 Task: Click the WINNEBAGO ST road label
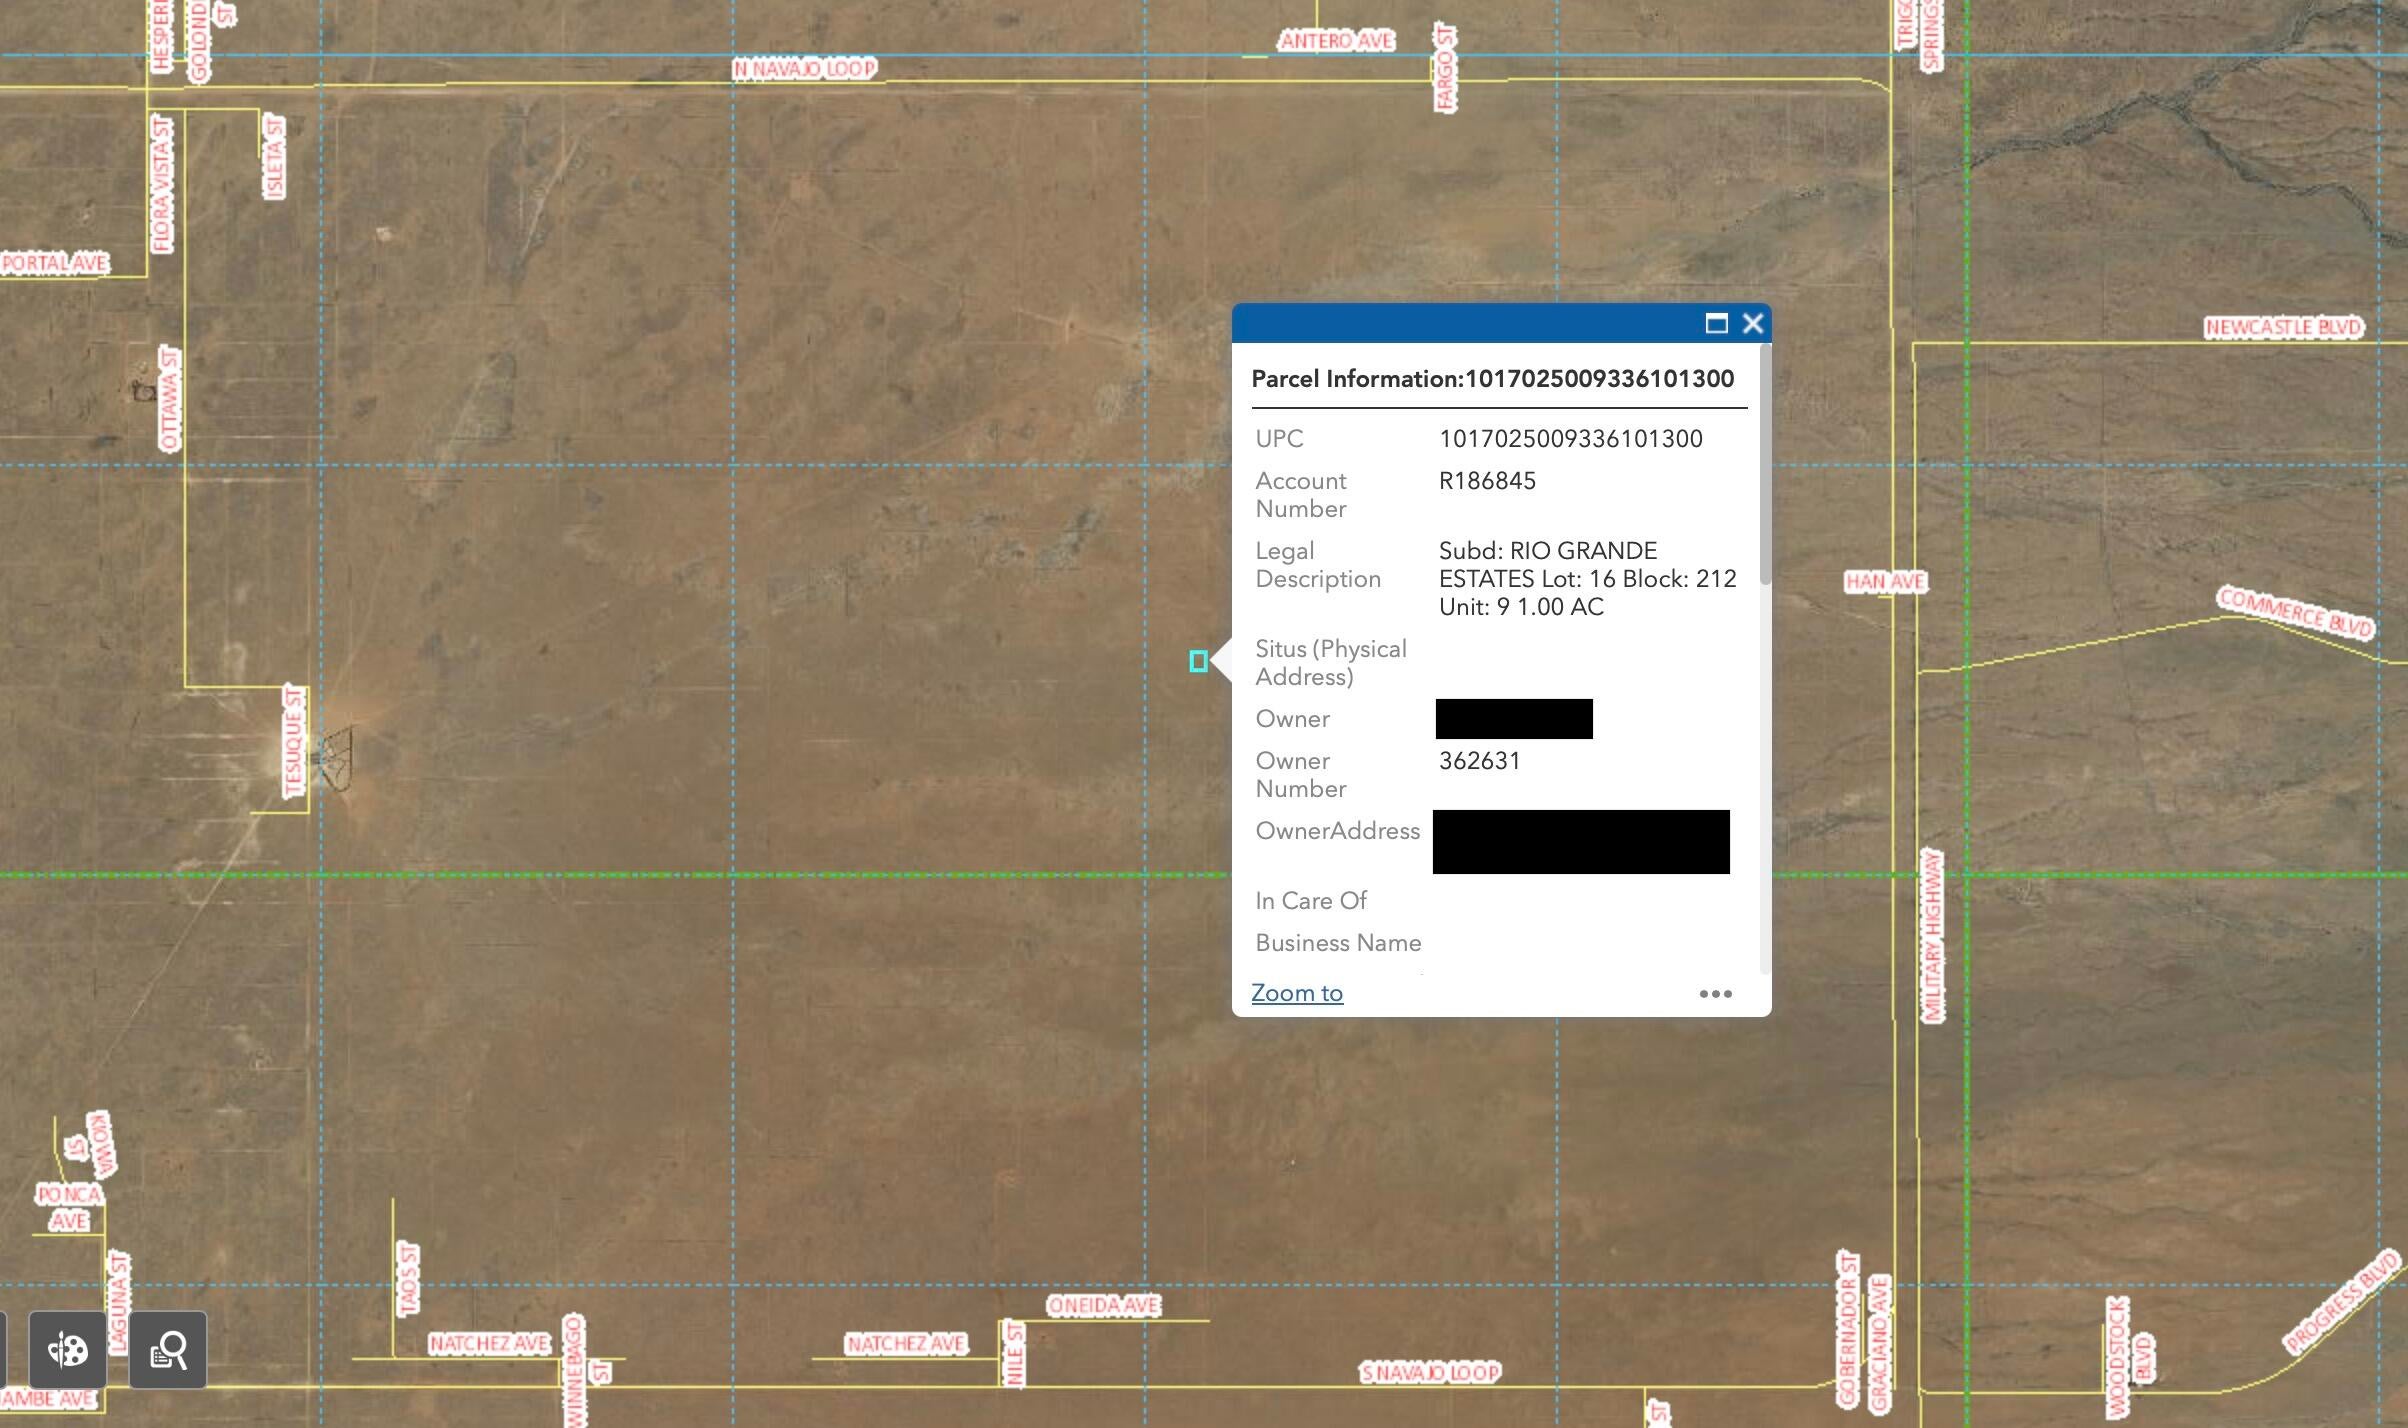click(x=586, y=1371)
